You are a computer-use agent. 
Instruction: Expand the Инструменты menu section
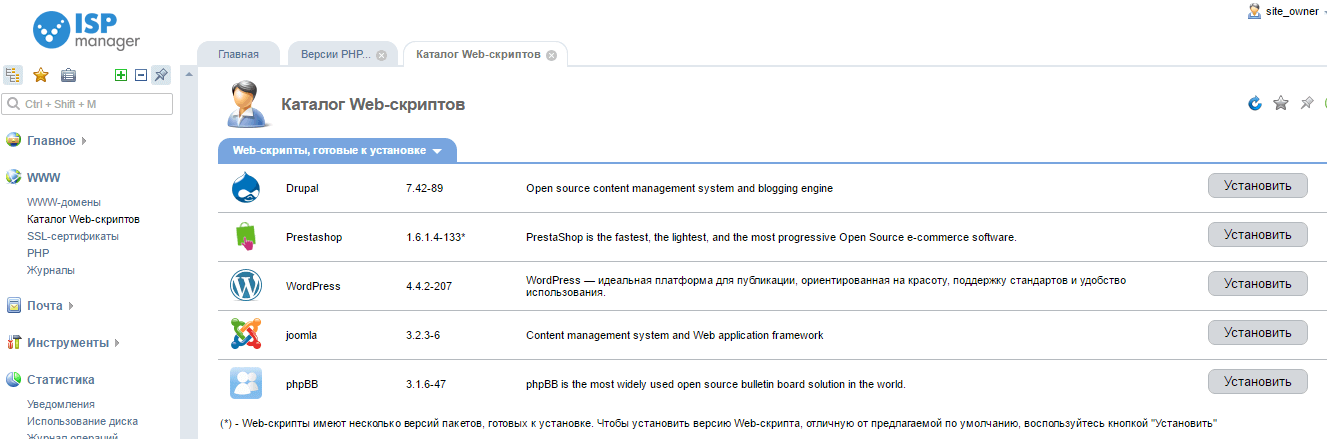73,343
